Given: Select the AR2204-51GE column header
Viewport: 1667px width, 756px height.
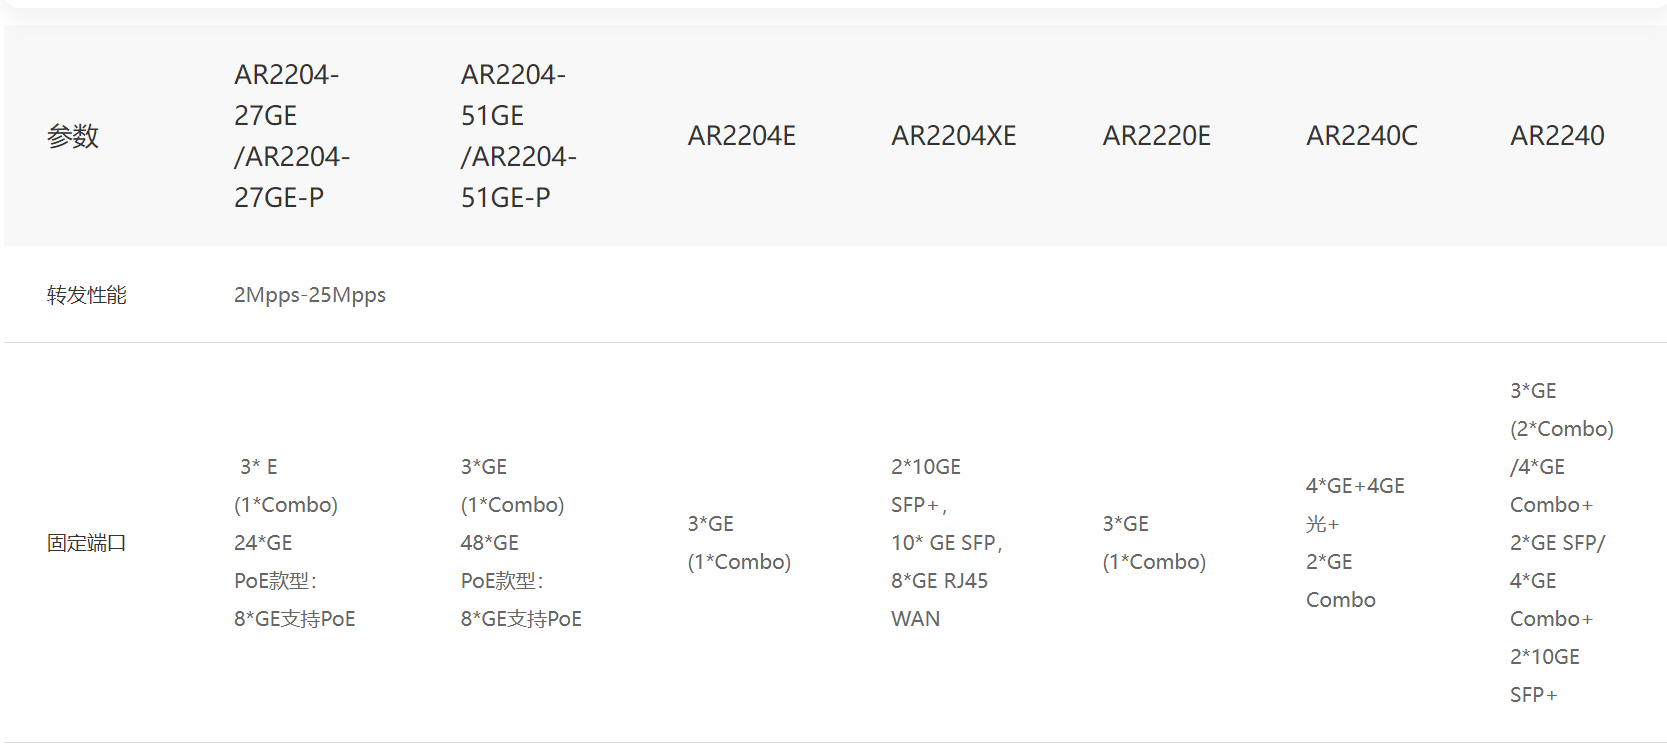Looking at the screenshot, I should (518, 136).
